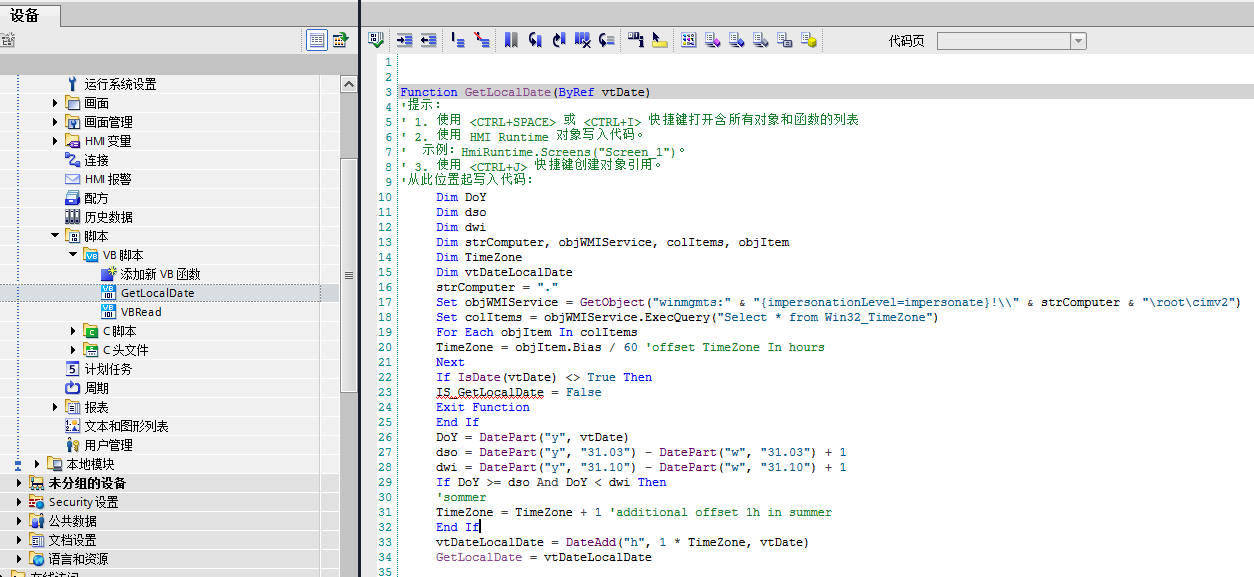Click the delete all bookmarks icon
The height and width of the screenshot is (577, 1254).
(x=583, y=40)
